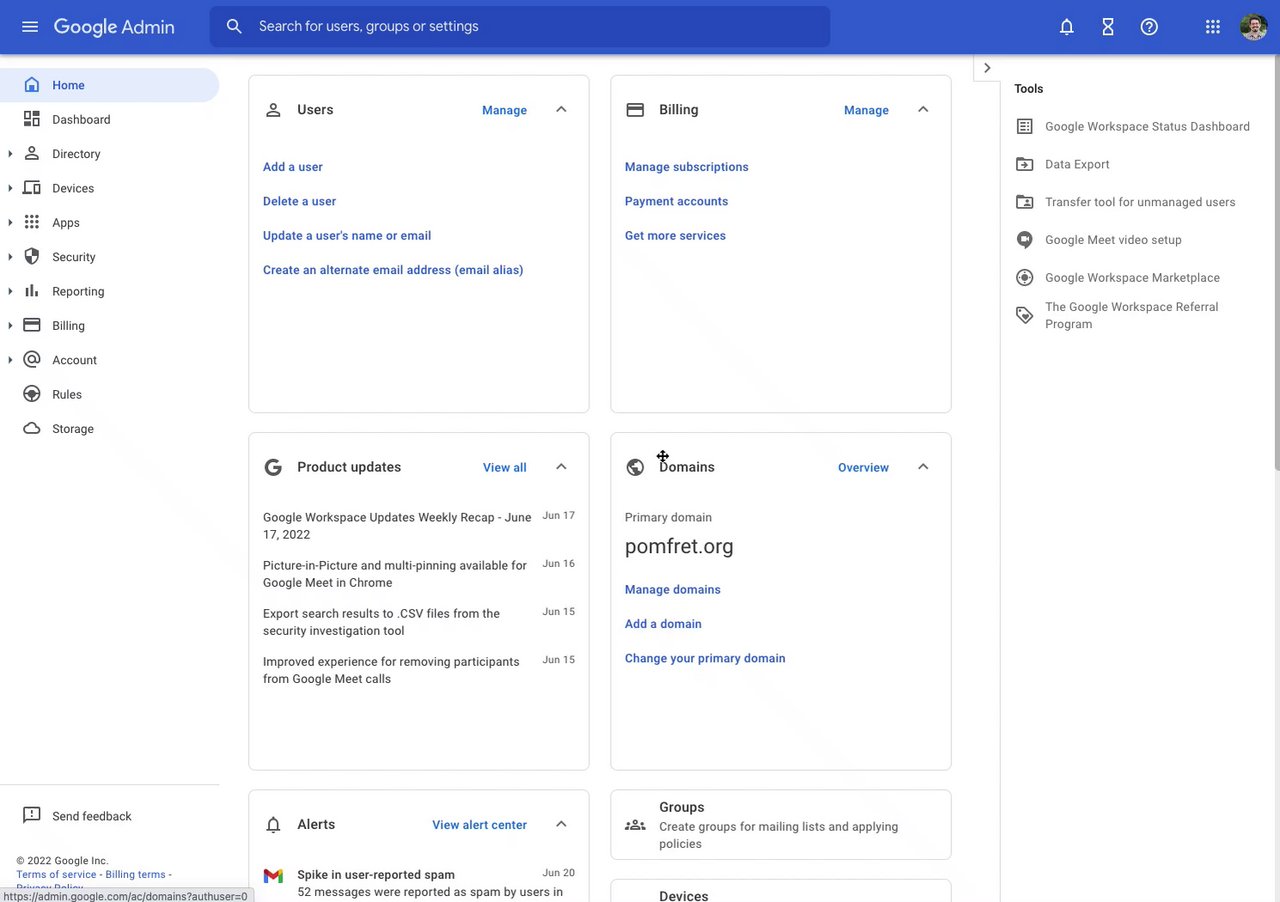Click the Google Workspace Status Dashboard icon
Viewport: 1280px width, 902px height.
coord(1025,127)
